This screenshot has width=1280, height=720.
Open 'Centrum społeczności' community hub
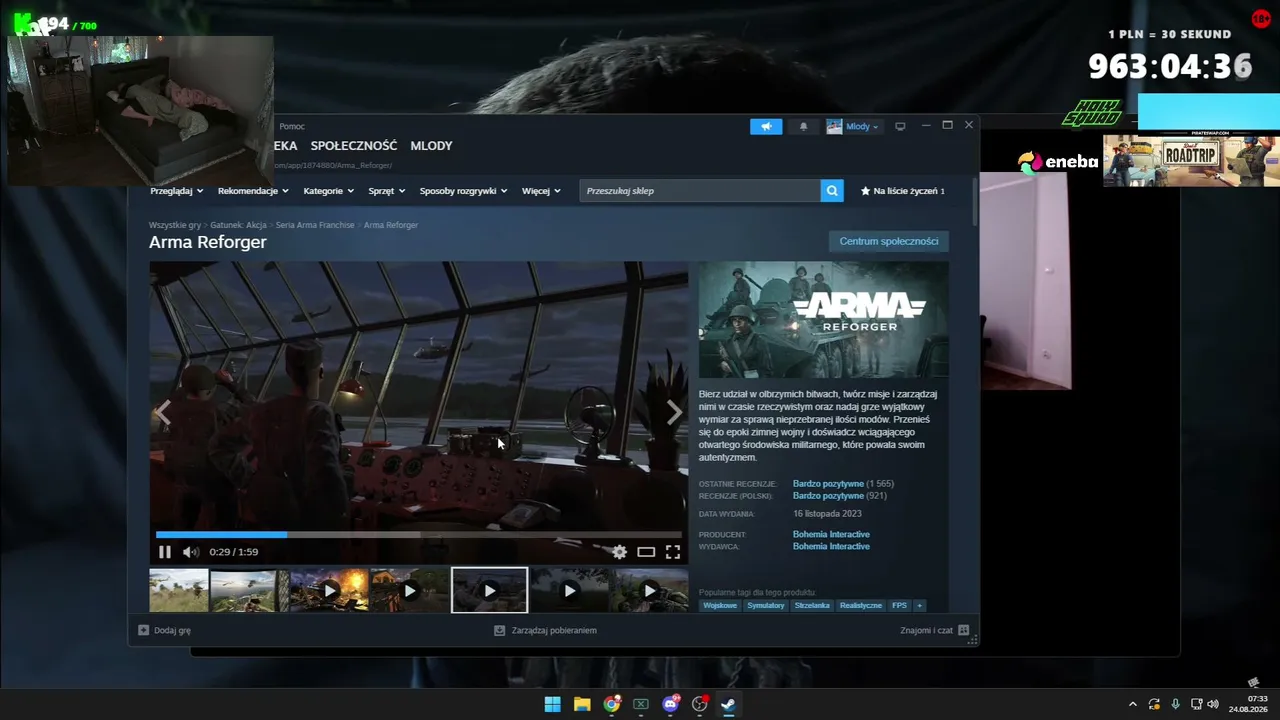pyautogui.click(x=889, y=241)
